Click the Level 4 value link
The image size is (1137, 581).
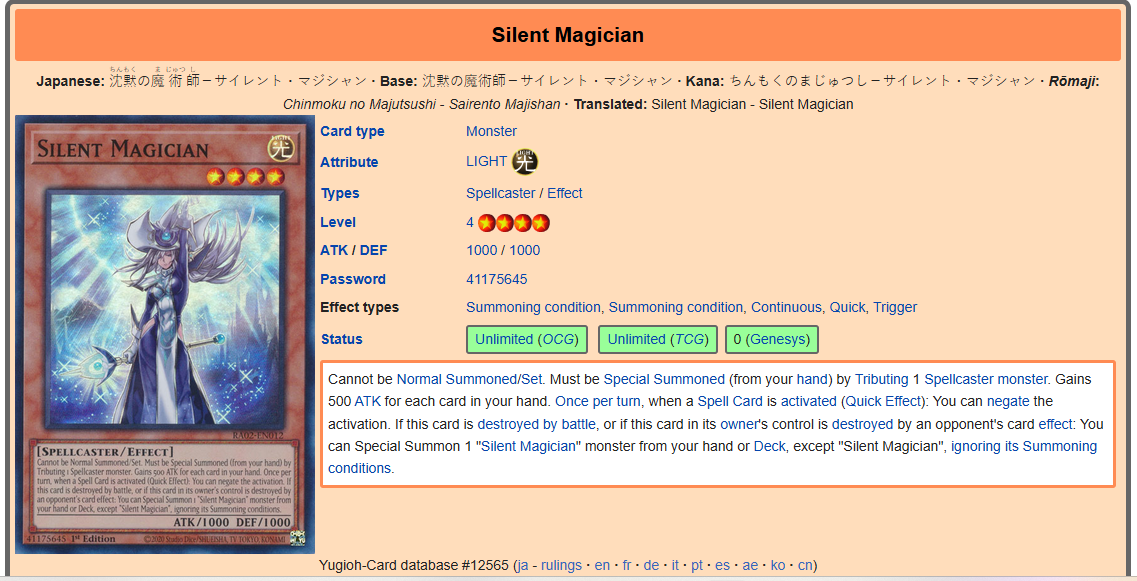point(470,223)
